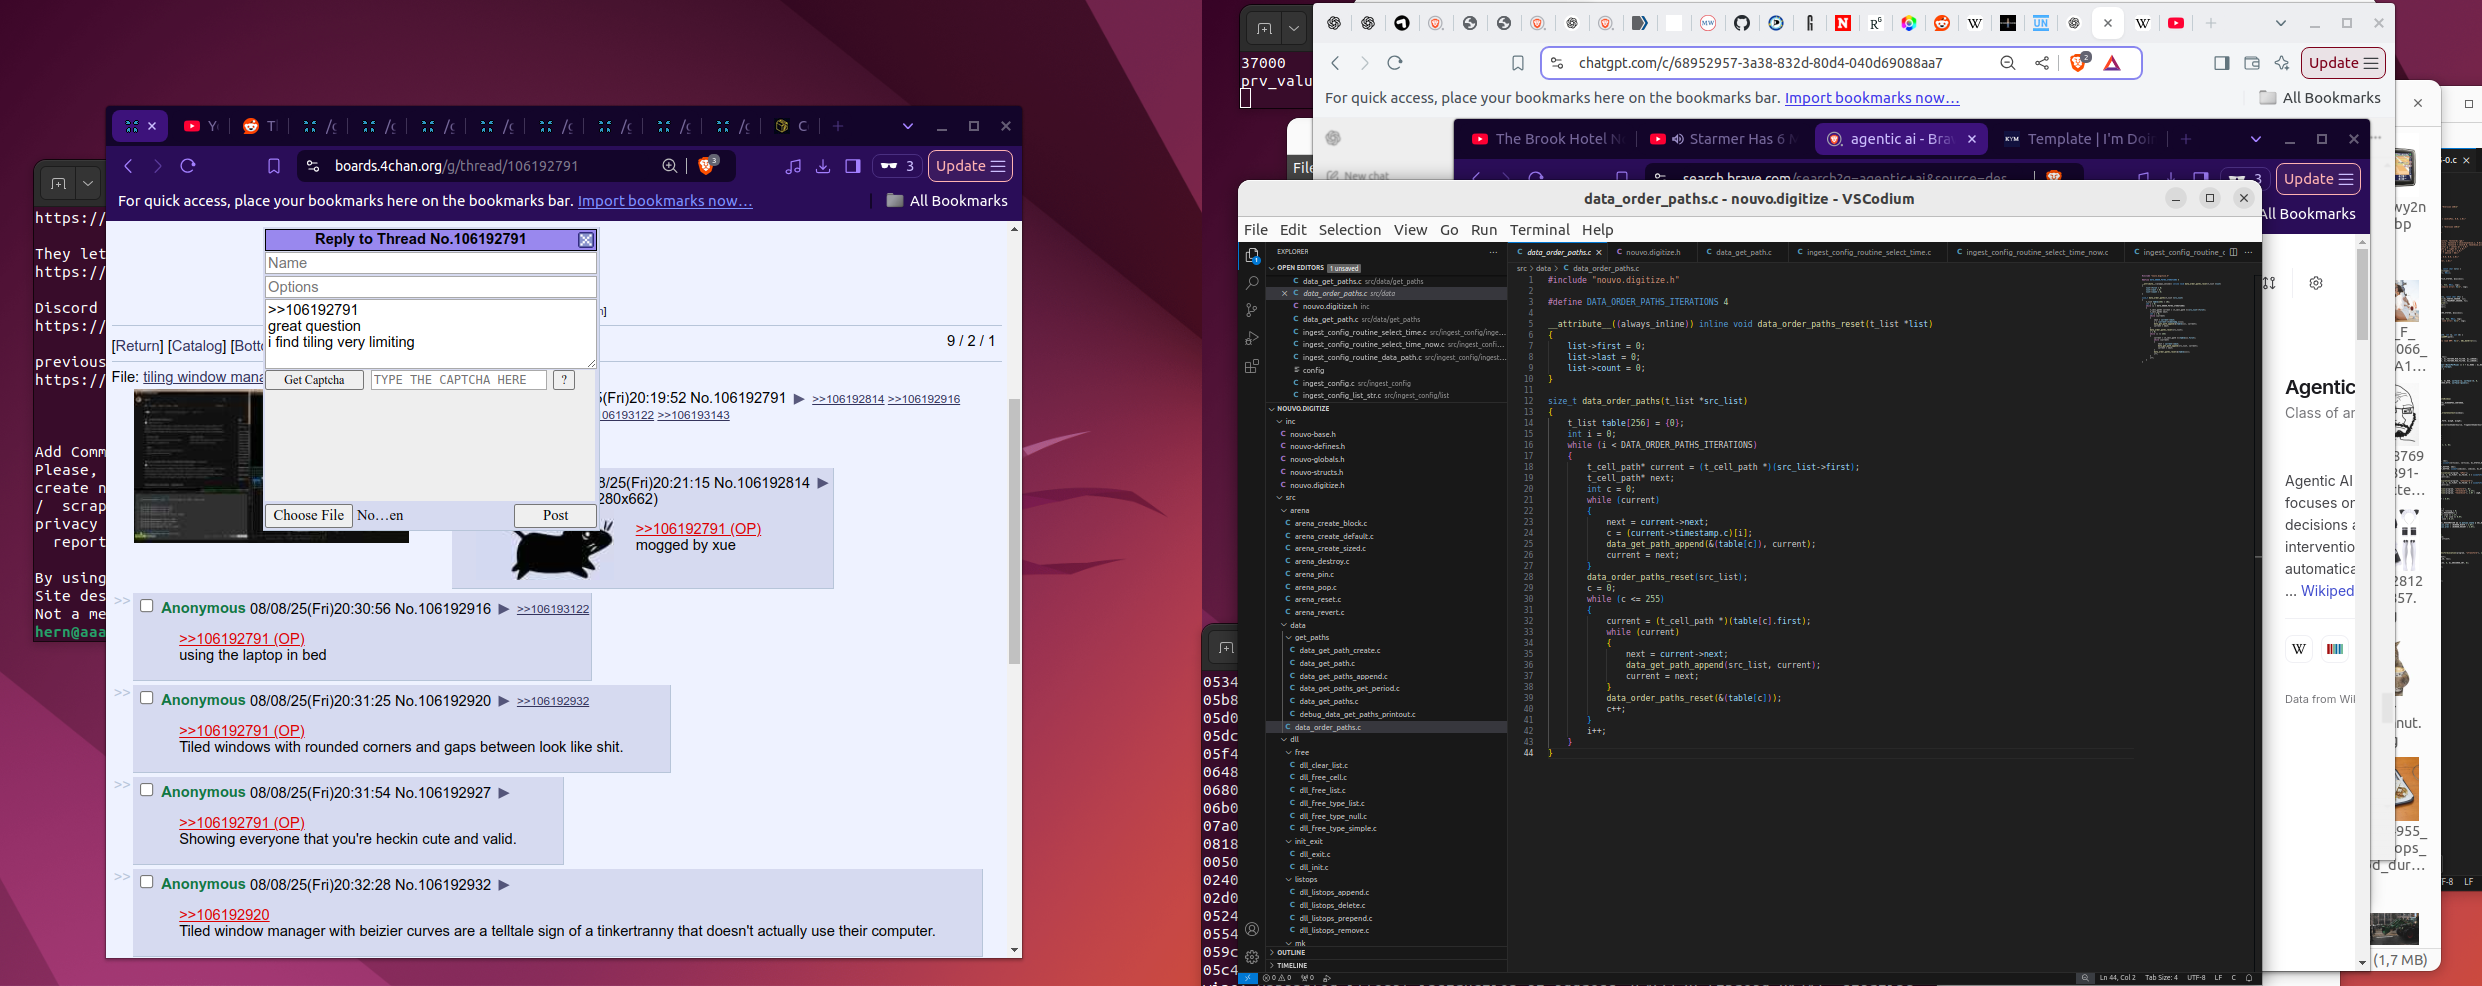Click Brave Shields icon in 4chan browser window
The image size is (2482, 986).
click(707, 166)
